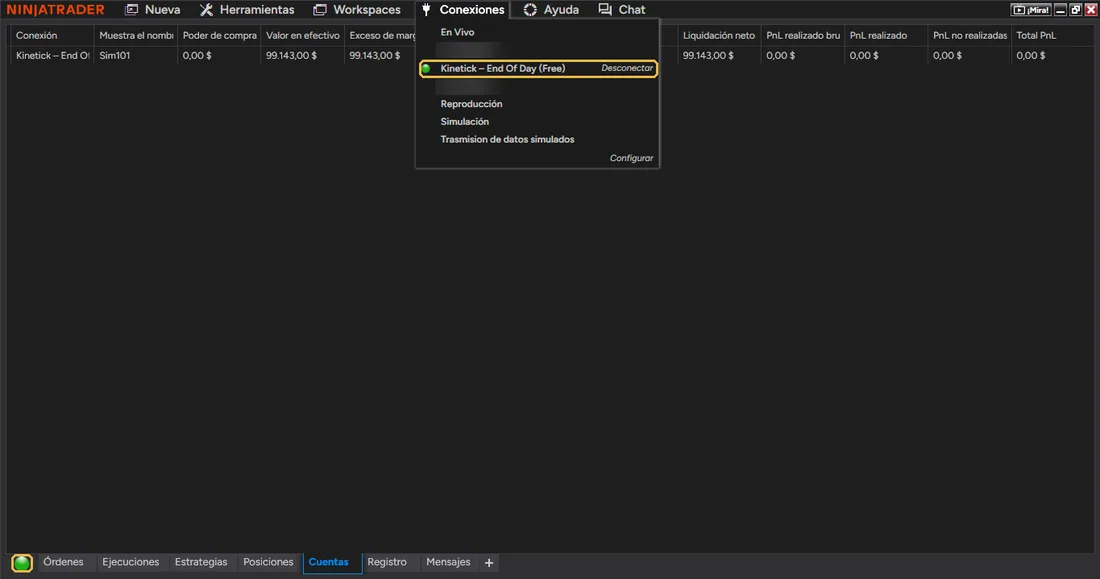Switch to the Posiciones tab

(x=268, y=562)
